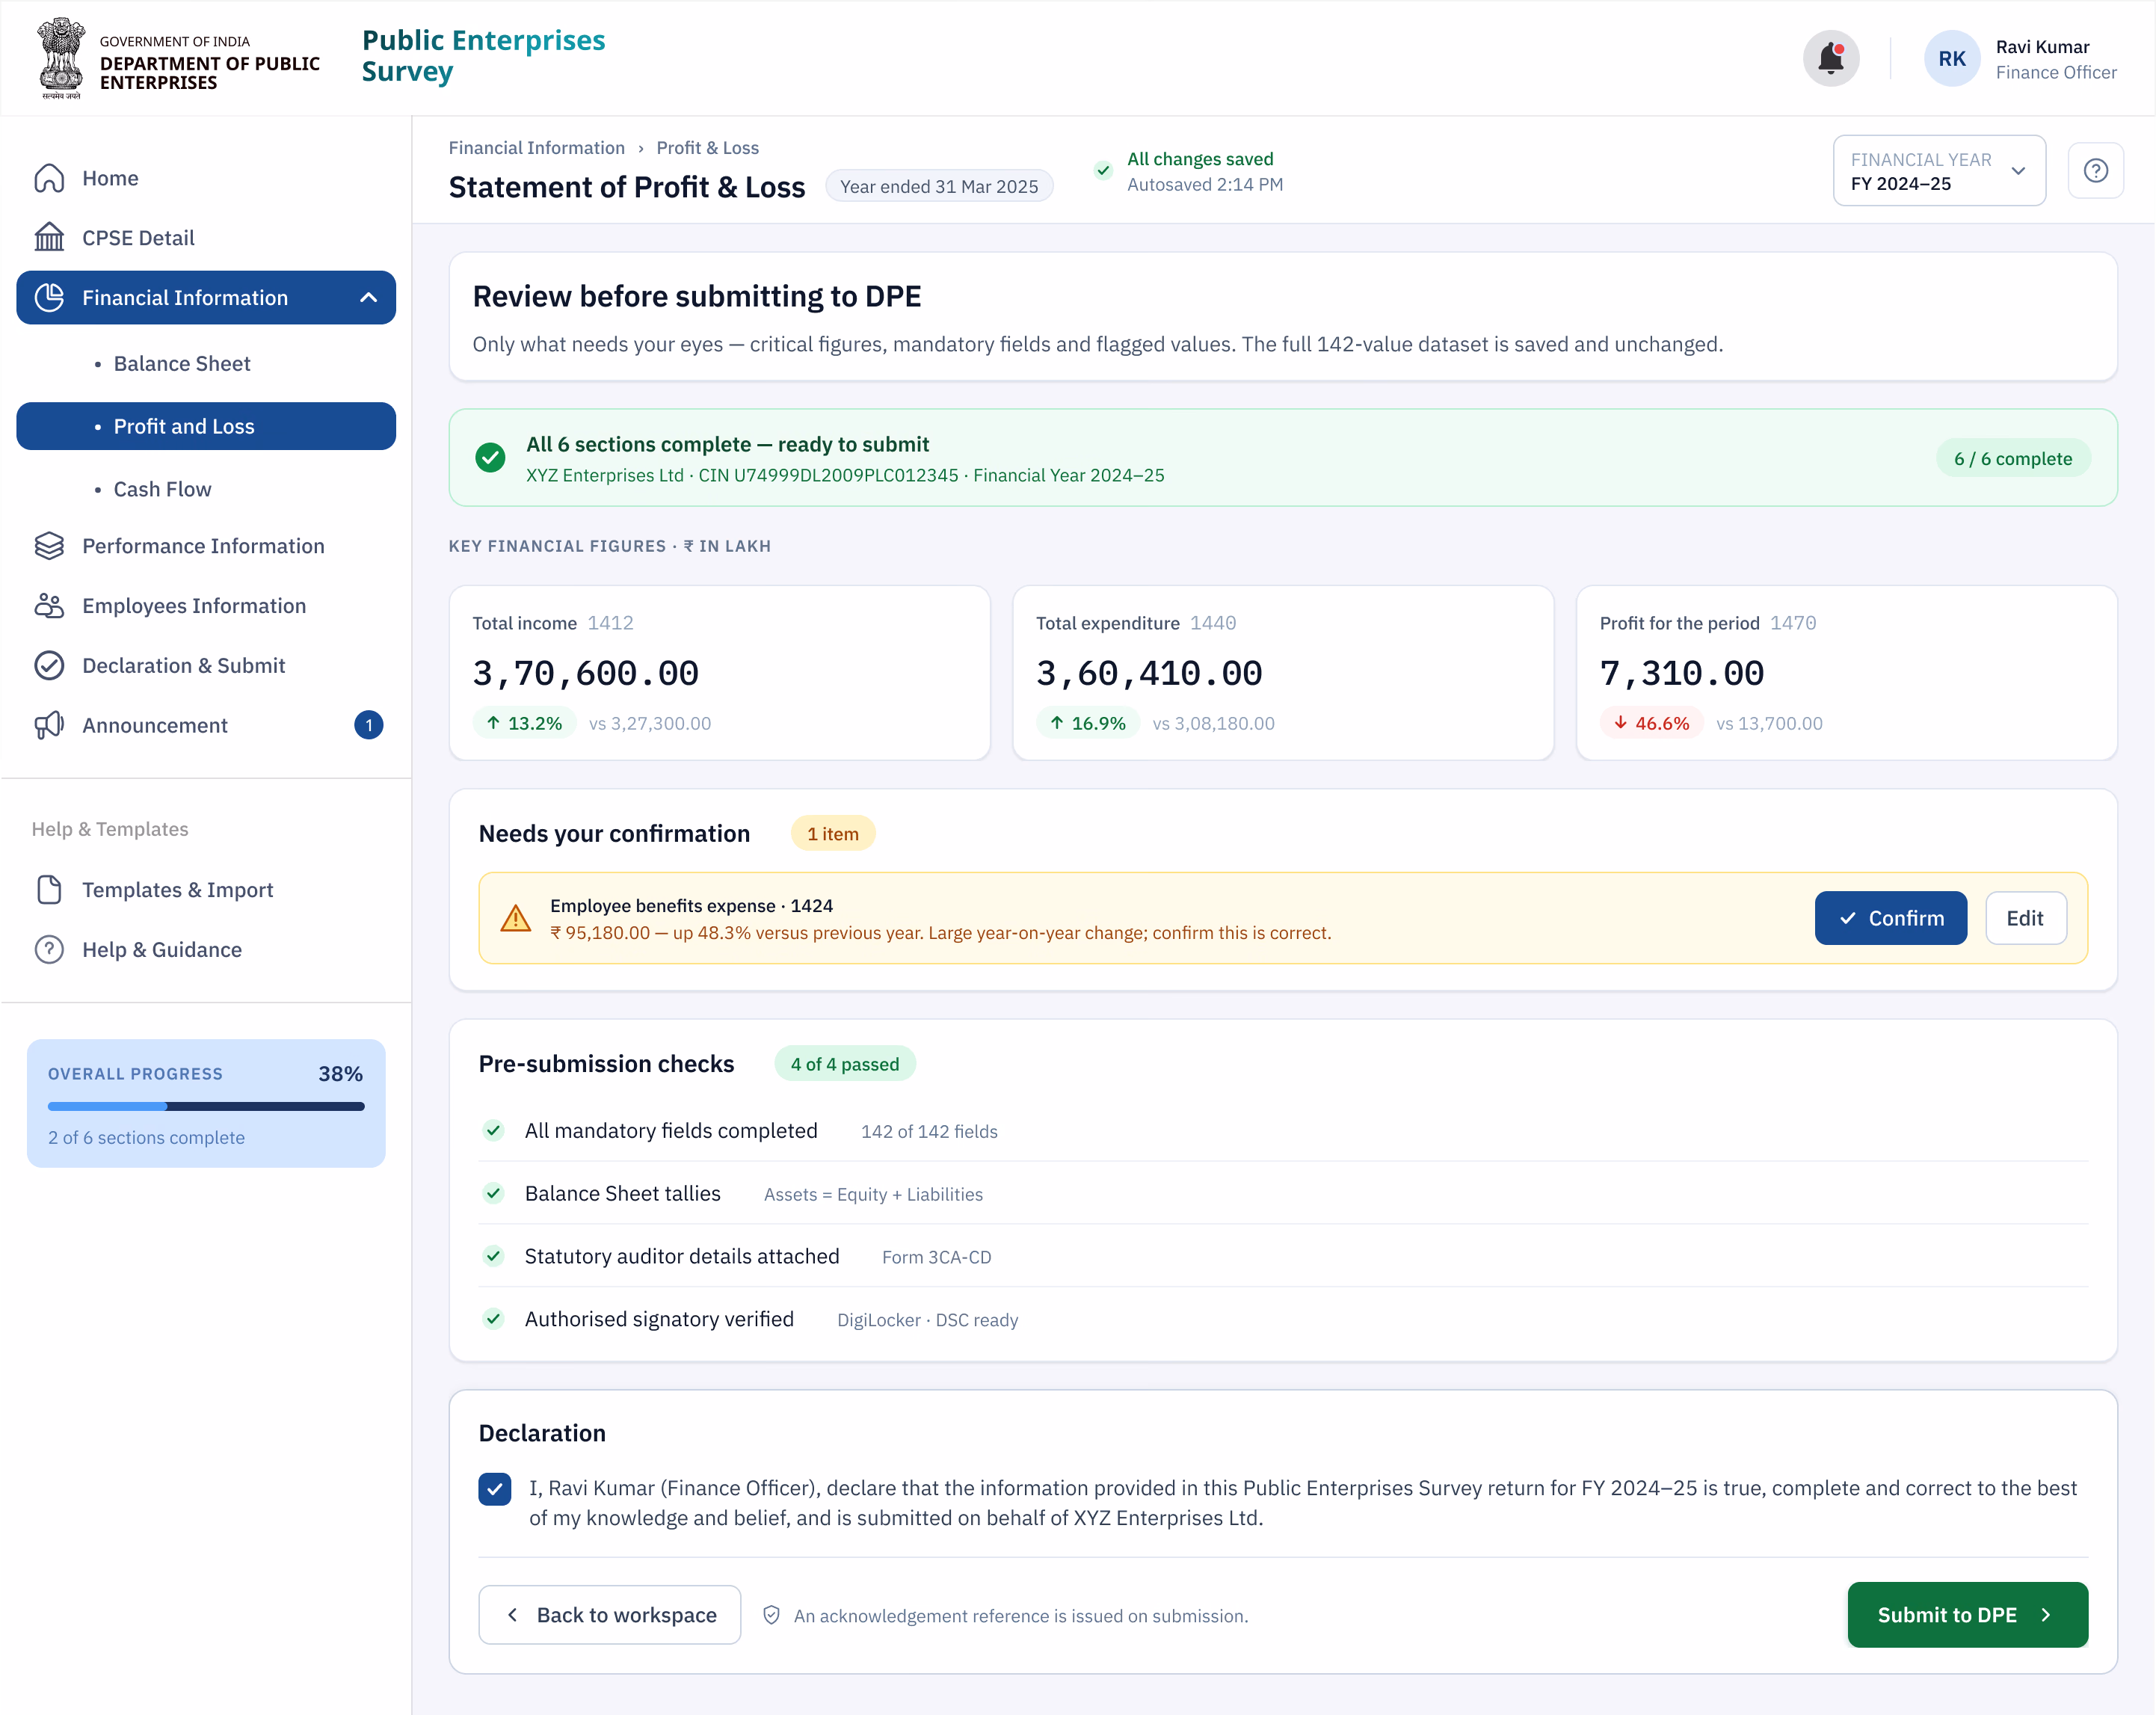Image resolution: width=2156 pixels, height=1715 pixels.
Task: Click the warning triangle on Employee benefits row
Action: [515, 918]
